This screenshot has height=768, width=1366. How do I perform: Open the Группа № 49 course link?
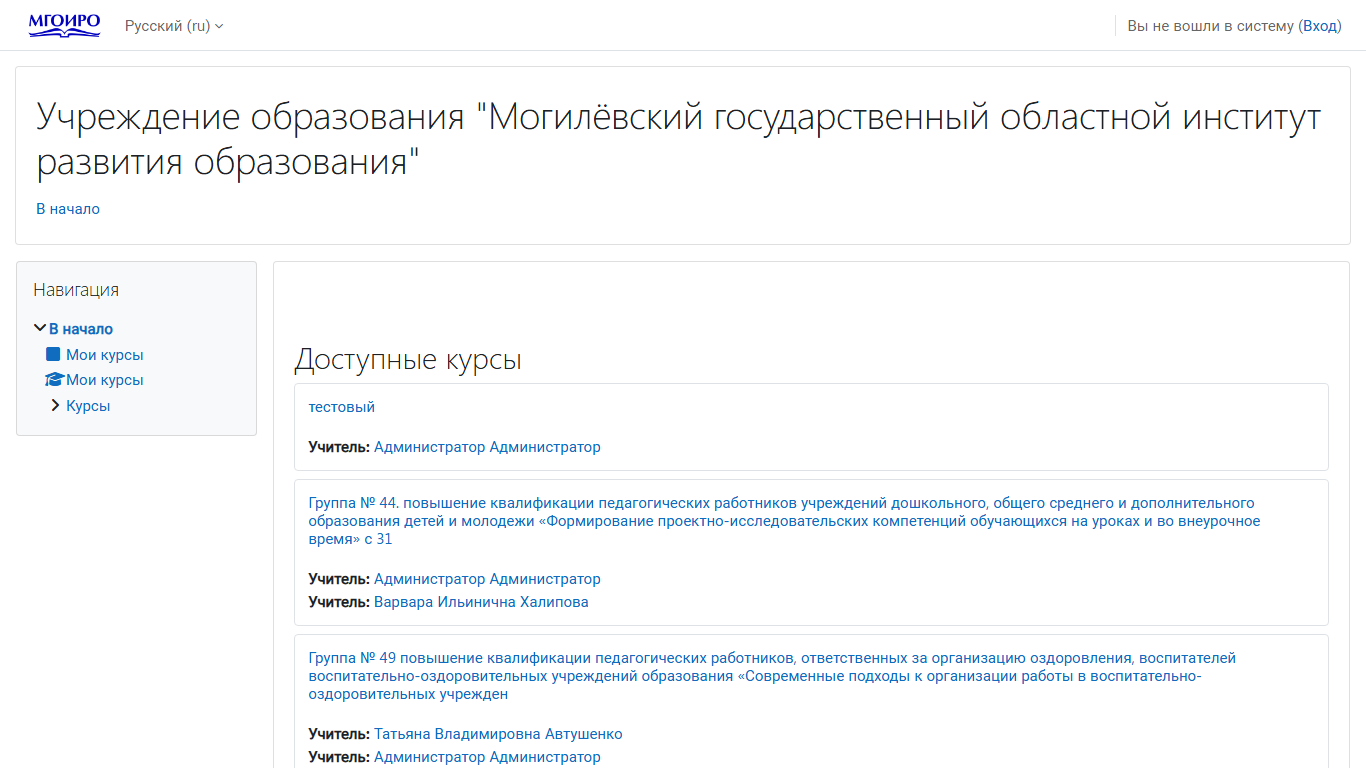773,676
